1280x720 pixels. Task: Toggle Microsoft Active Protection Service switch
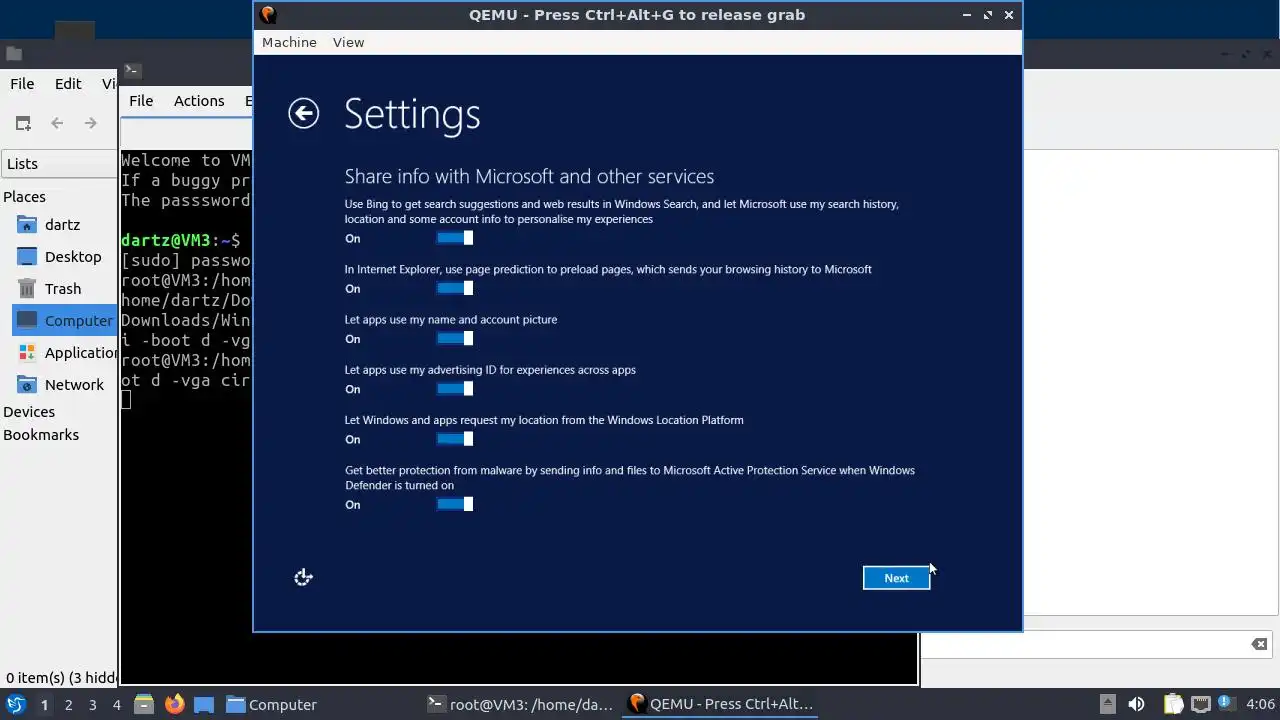coord(455,504)
